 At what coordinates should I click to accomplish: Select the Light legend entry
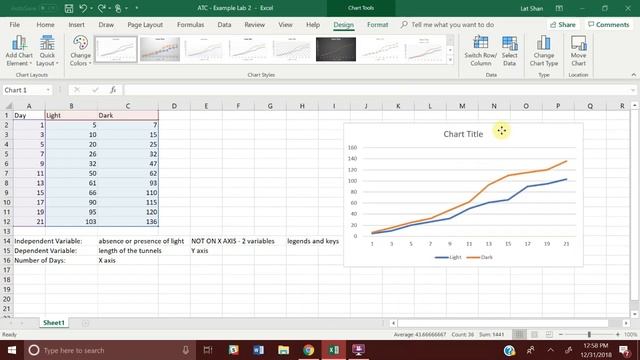coord(448,257)
